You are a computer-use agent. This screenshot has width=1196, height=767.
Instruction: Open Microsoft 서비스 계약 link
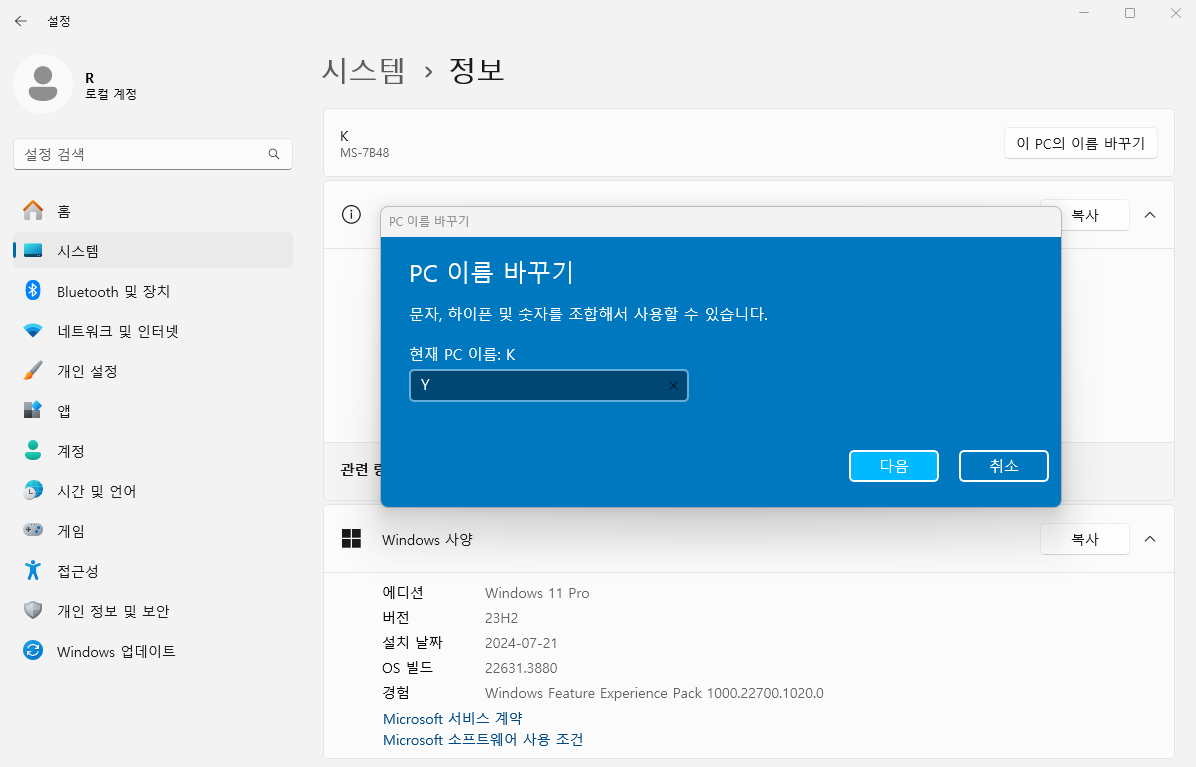(x=452, y=718)
